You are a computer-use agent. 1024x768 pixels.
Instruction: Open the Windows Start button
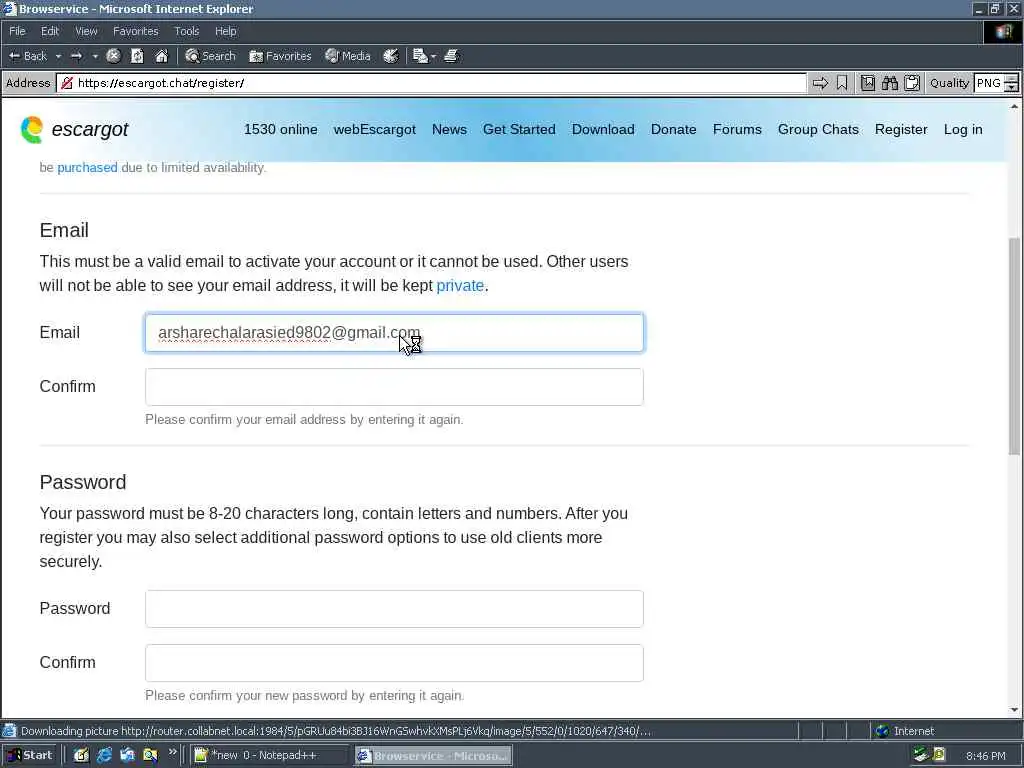[x=30, y=755]
